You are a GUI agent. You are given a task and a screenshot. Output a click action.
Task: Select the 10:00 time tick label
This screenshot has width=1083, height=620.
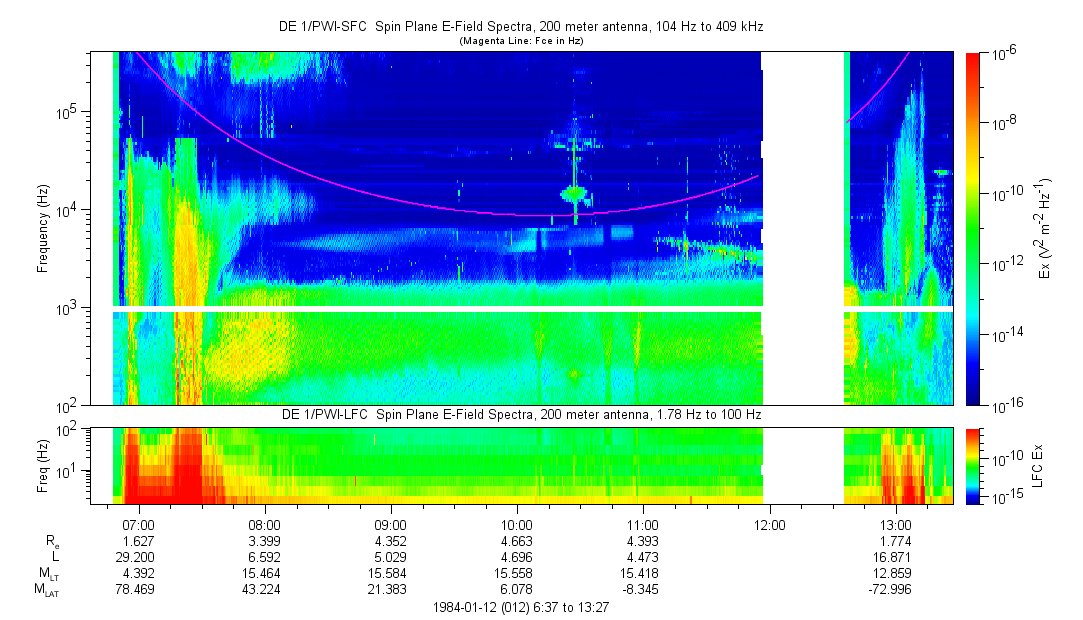pos(516,524)
